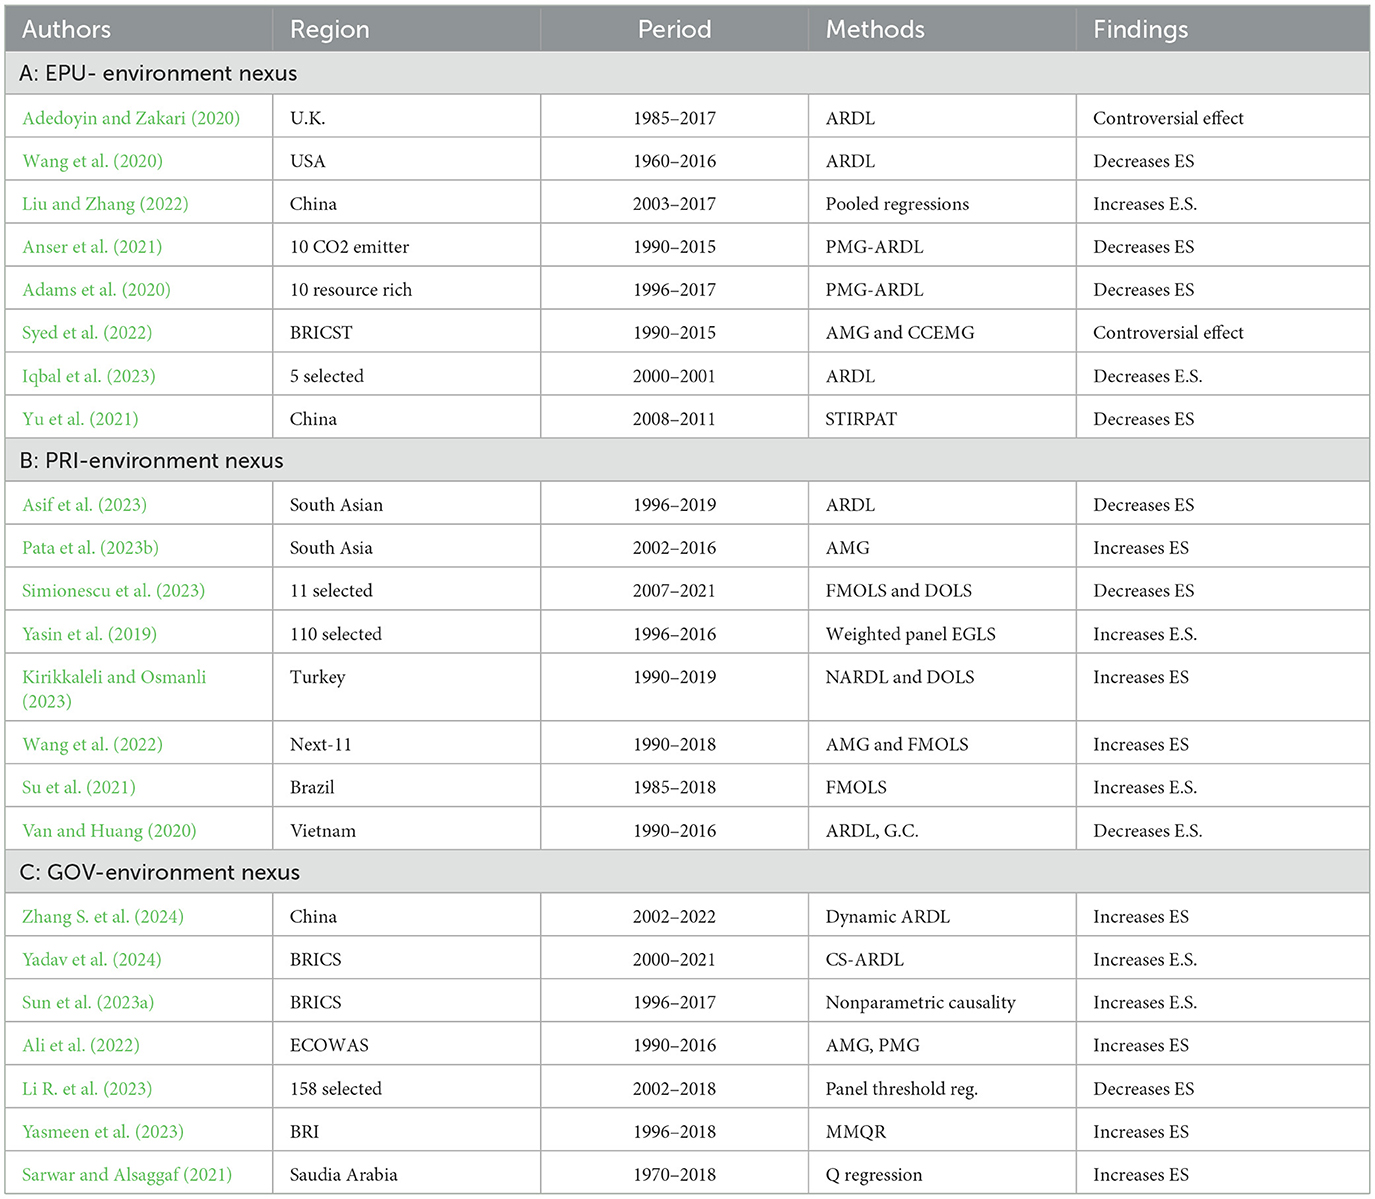Open Syed et al. (2022) reference
The height and width of the screenshot is (1199, 1375).
click(87, 333)
